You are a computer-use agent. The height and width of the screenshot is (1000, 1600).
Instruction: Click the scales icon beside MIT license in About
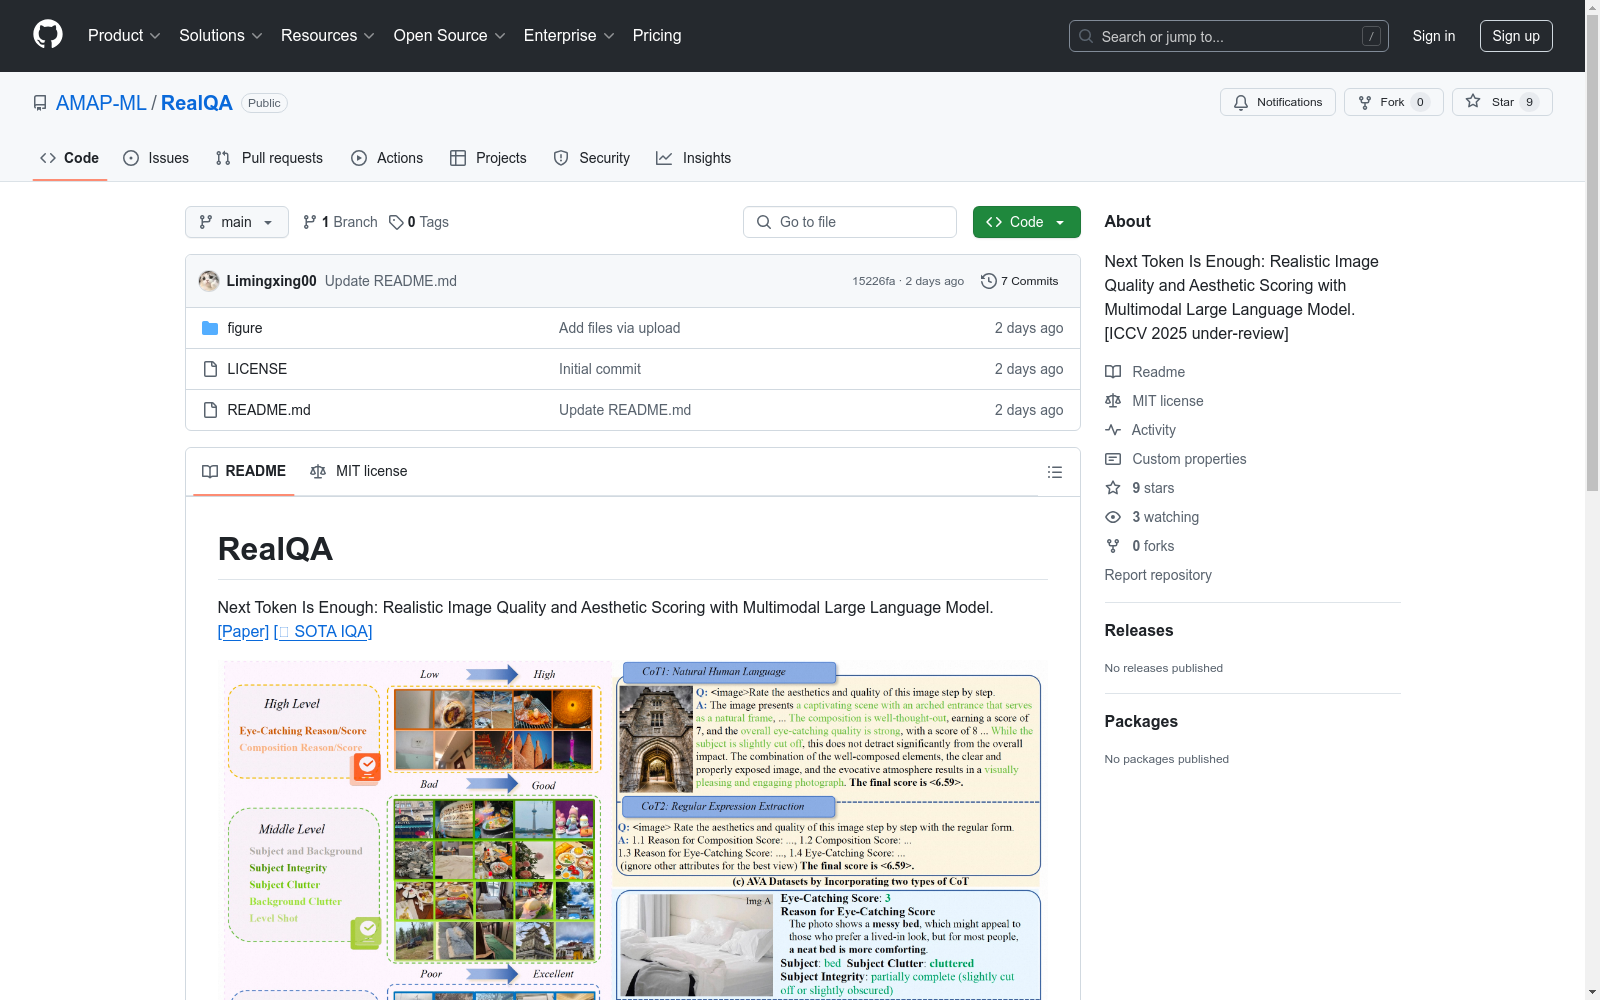(1113, 401)
